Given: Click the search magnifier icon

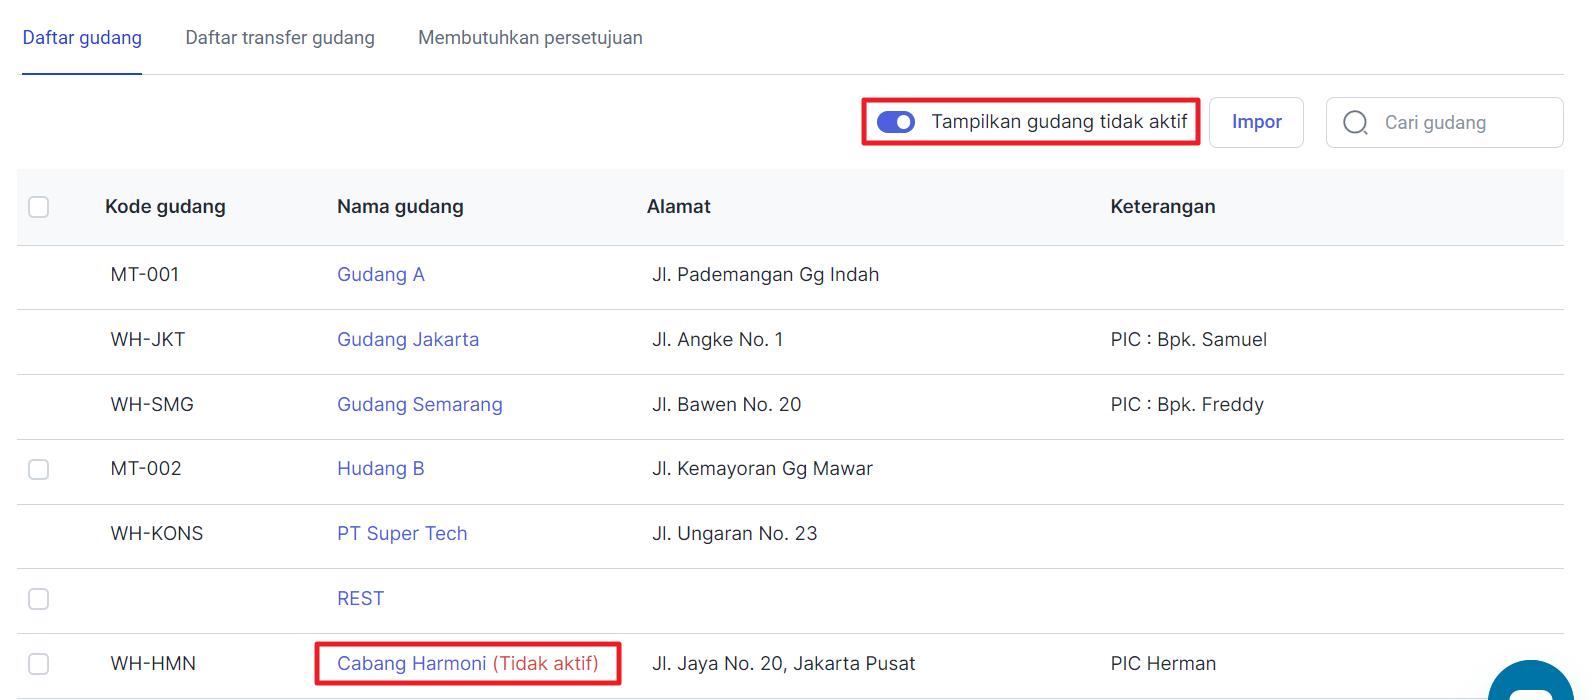Looking at the screenshot, I should pos(1355,123).
